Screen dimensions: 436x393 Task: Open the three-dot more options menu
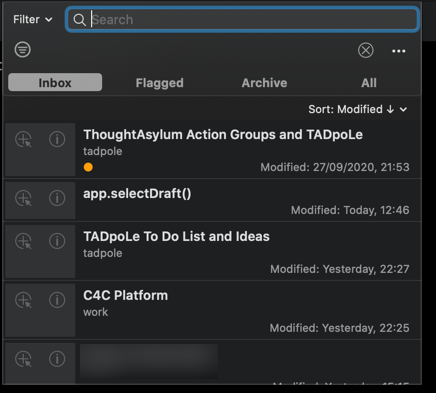click(399, 51)
